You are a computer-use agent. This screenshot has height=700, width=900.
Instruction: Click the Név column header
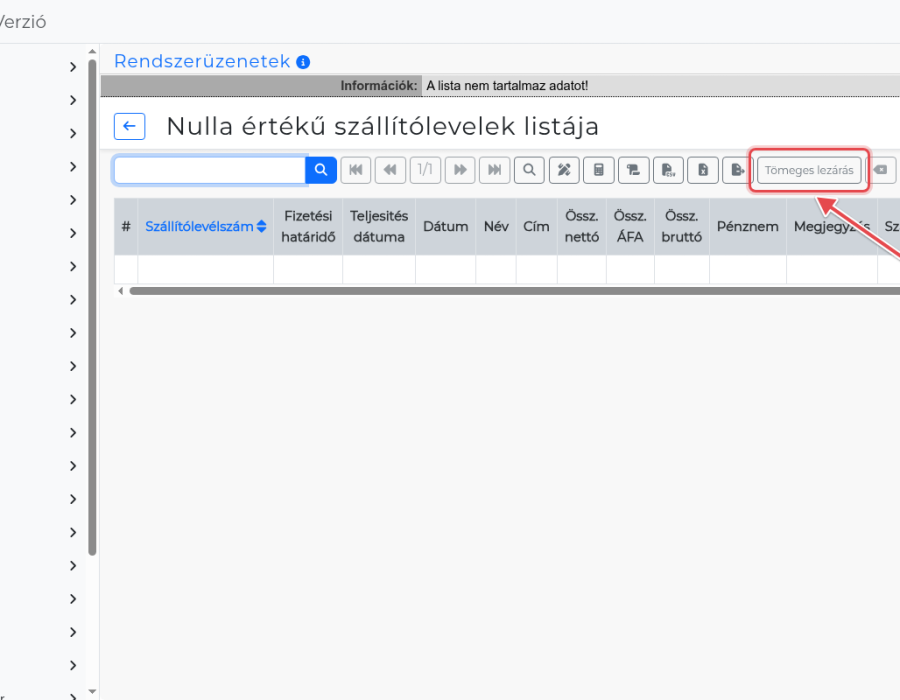tap(496, 227)
